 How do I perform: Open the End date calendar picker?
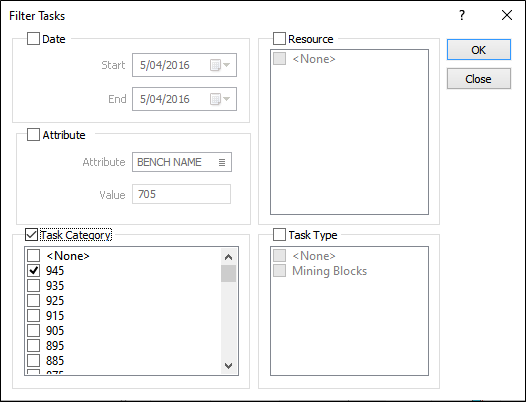pyautogui.click(x=220, y=99)
